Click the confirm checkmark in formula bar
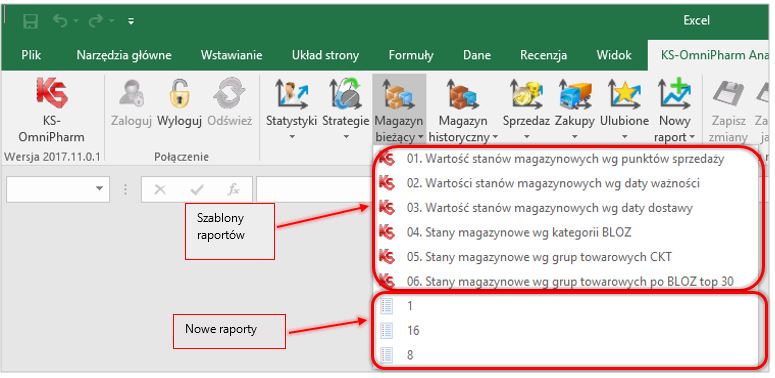 pos(197,189)
